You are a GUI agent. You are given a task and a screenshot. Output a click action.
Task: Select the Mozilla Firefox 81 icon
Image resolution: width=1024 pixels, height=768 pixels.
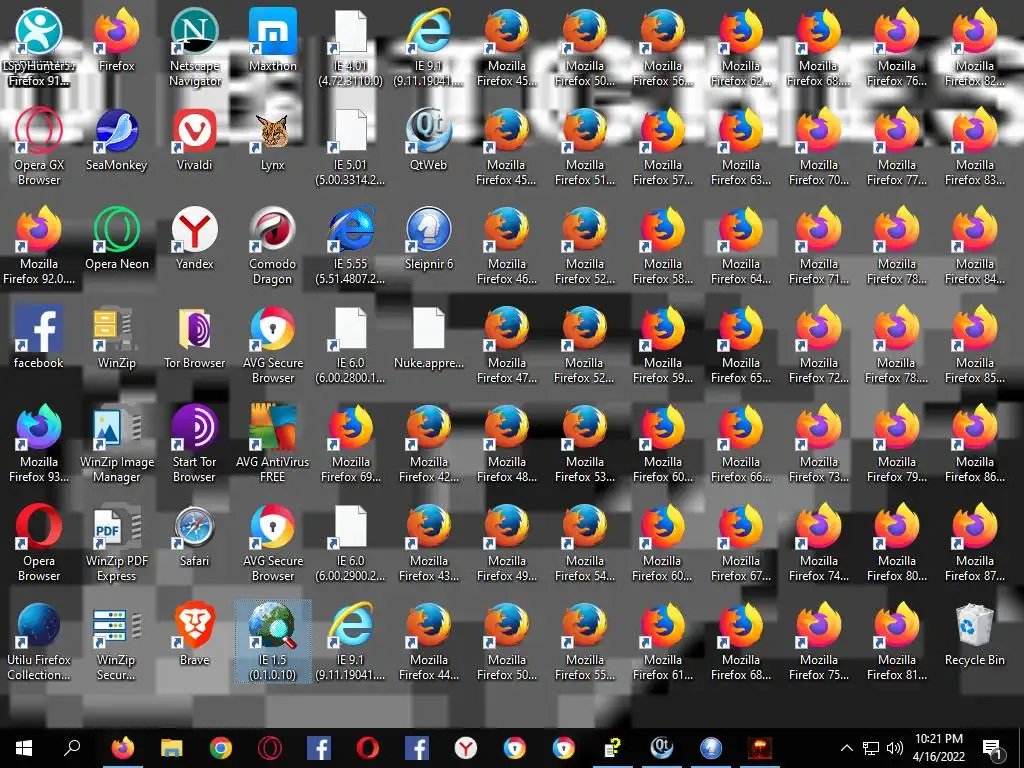(x=897, y=642)
